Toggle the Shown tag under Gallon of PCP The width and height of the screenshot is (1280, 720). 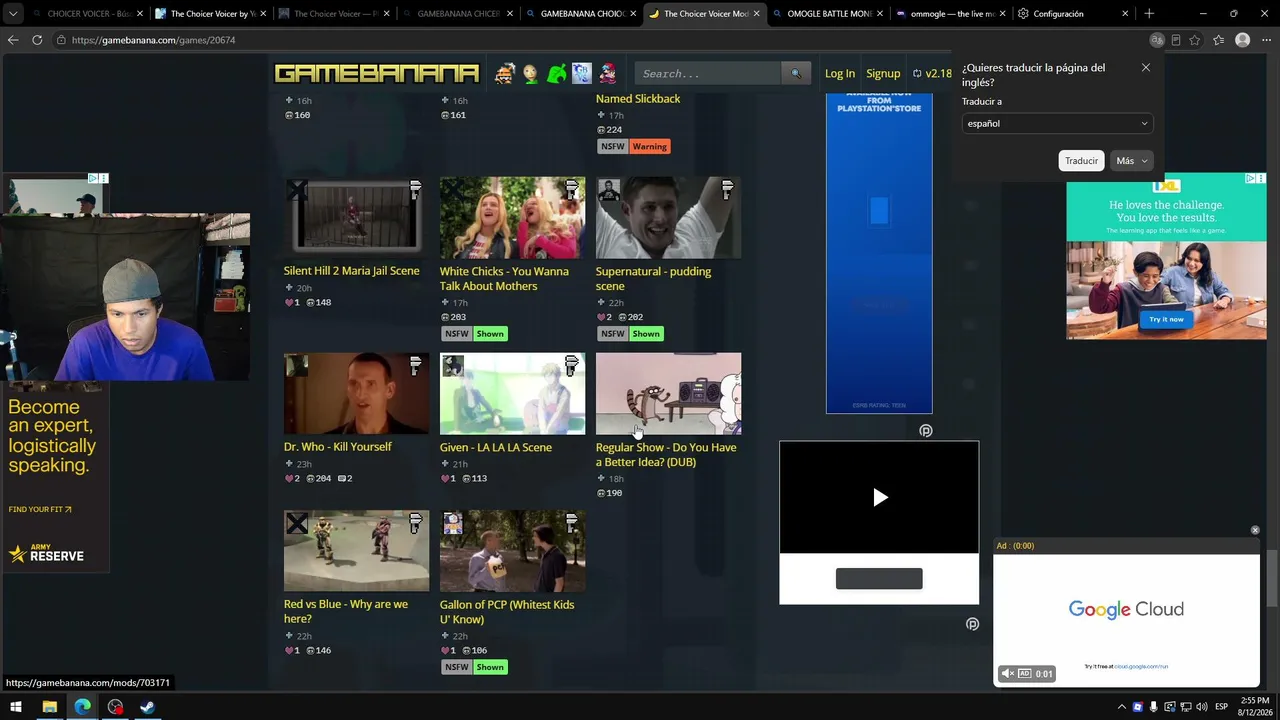[490, 667]
